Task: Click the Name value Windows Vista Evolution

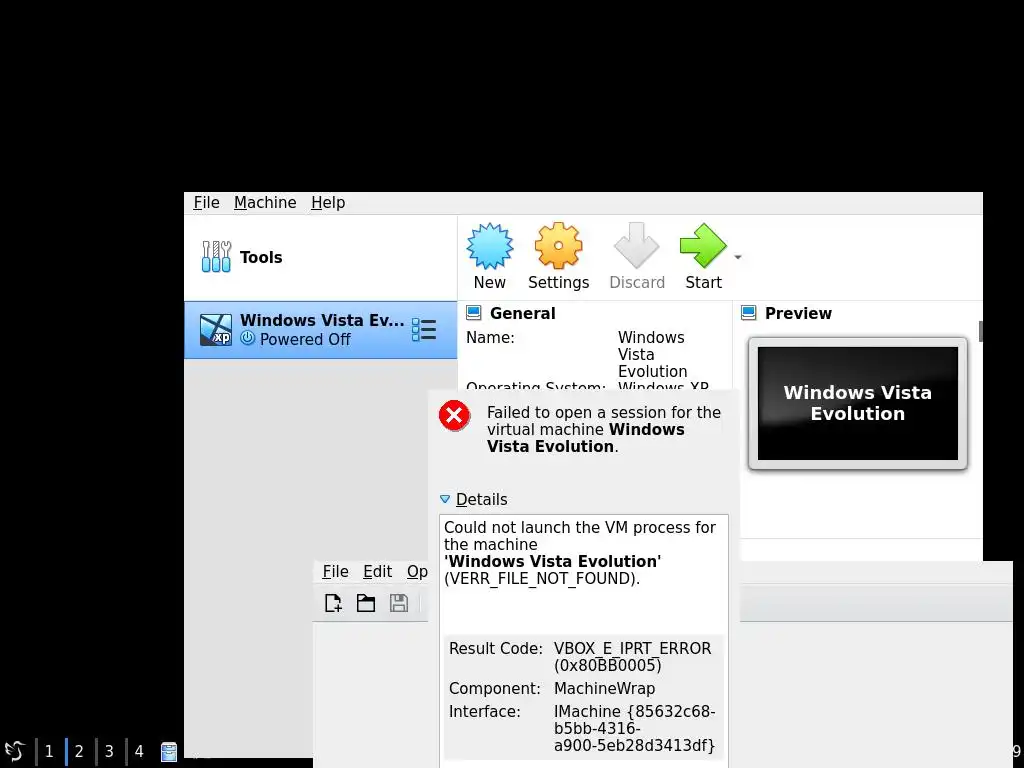Action: point(652,355)
